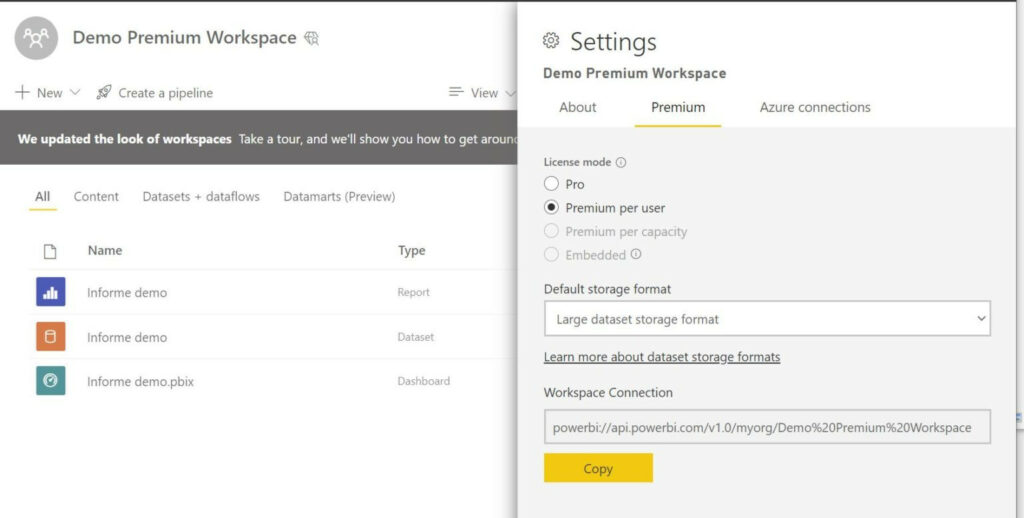Expand the View dropdown menu
Screen dimensions: 1024x518
(483, 93)
